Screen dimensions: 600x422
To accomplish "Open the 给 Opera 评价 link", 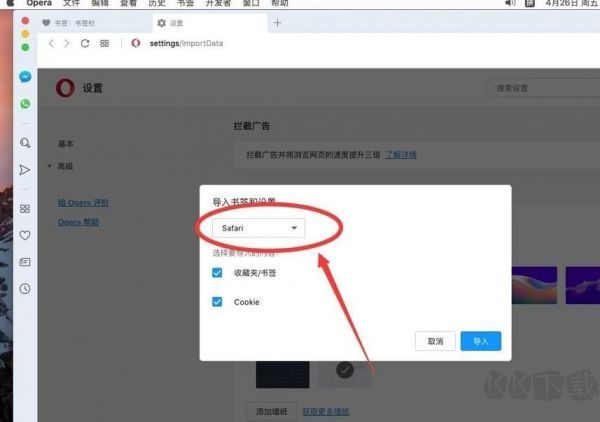I will pos(83,203).
